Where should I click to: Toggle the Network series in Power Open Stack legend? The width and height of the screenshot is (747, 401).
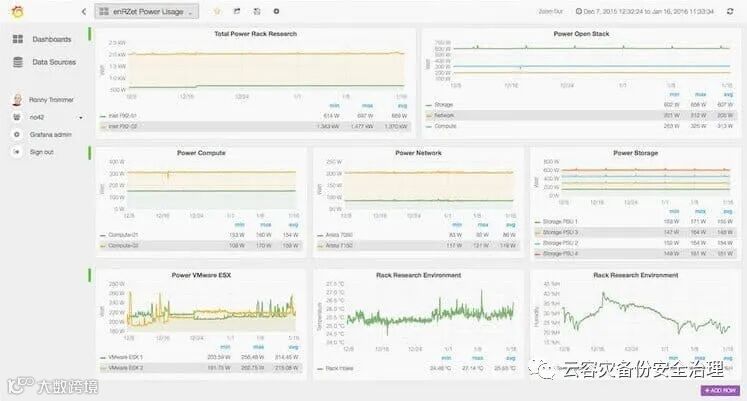coord(444,116)
